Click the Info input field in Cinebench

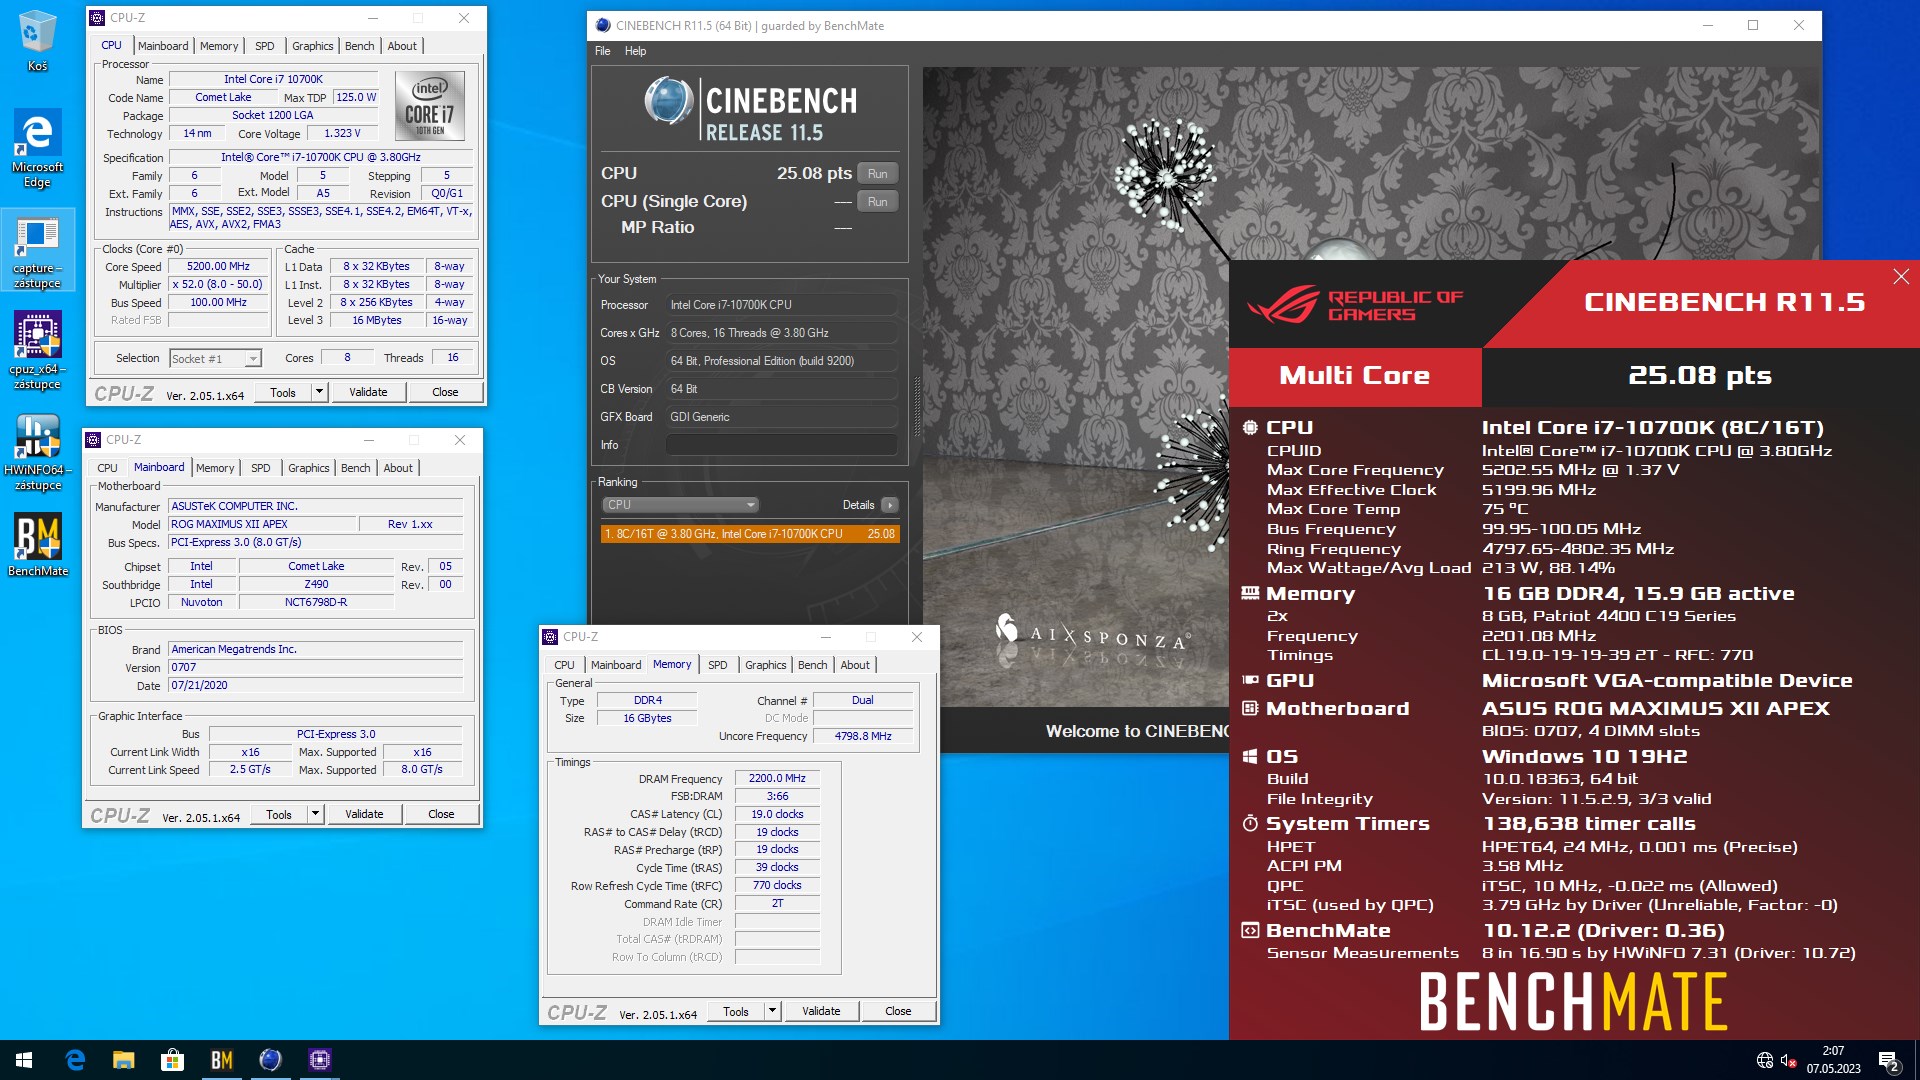point(782,445)
